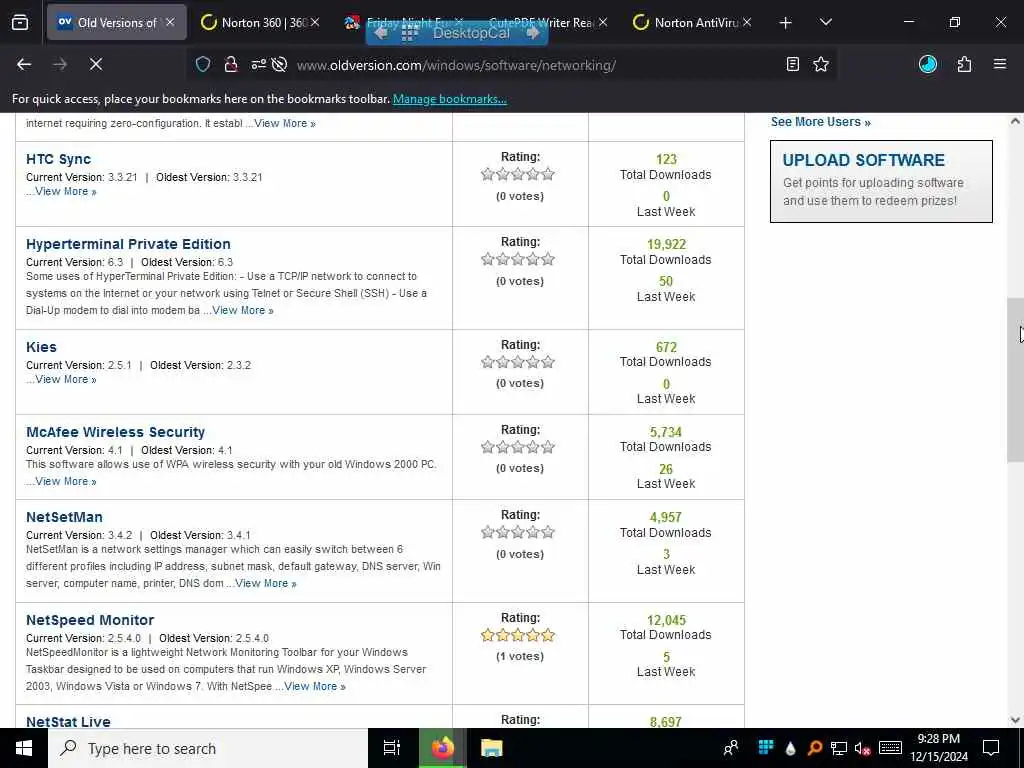Click Firefox icon on the taskbar

coord(442,748)
